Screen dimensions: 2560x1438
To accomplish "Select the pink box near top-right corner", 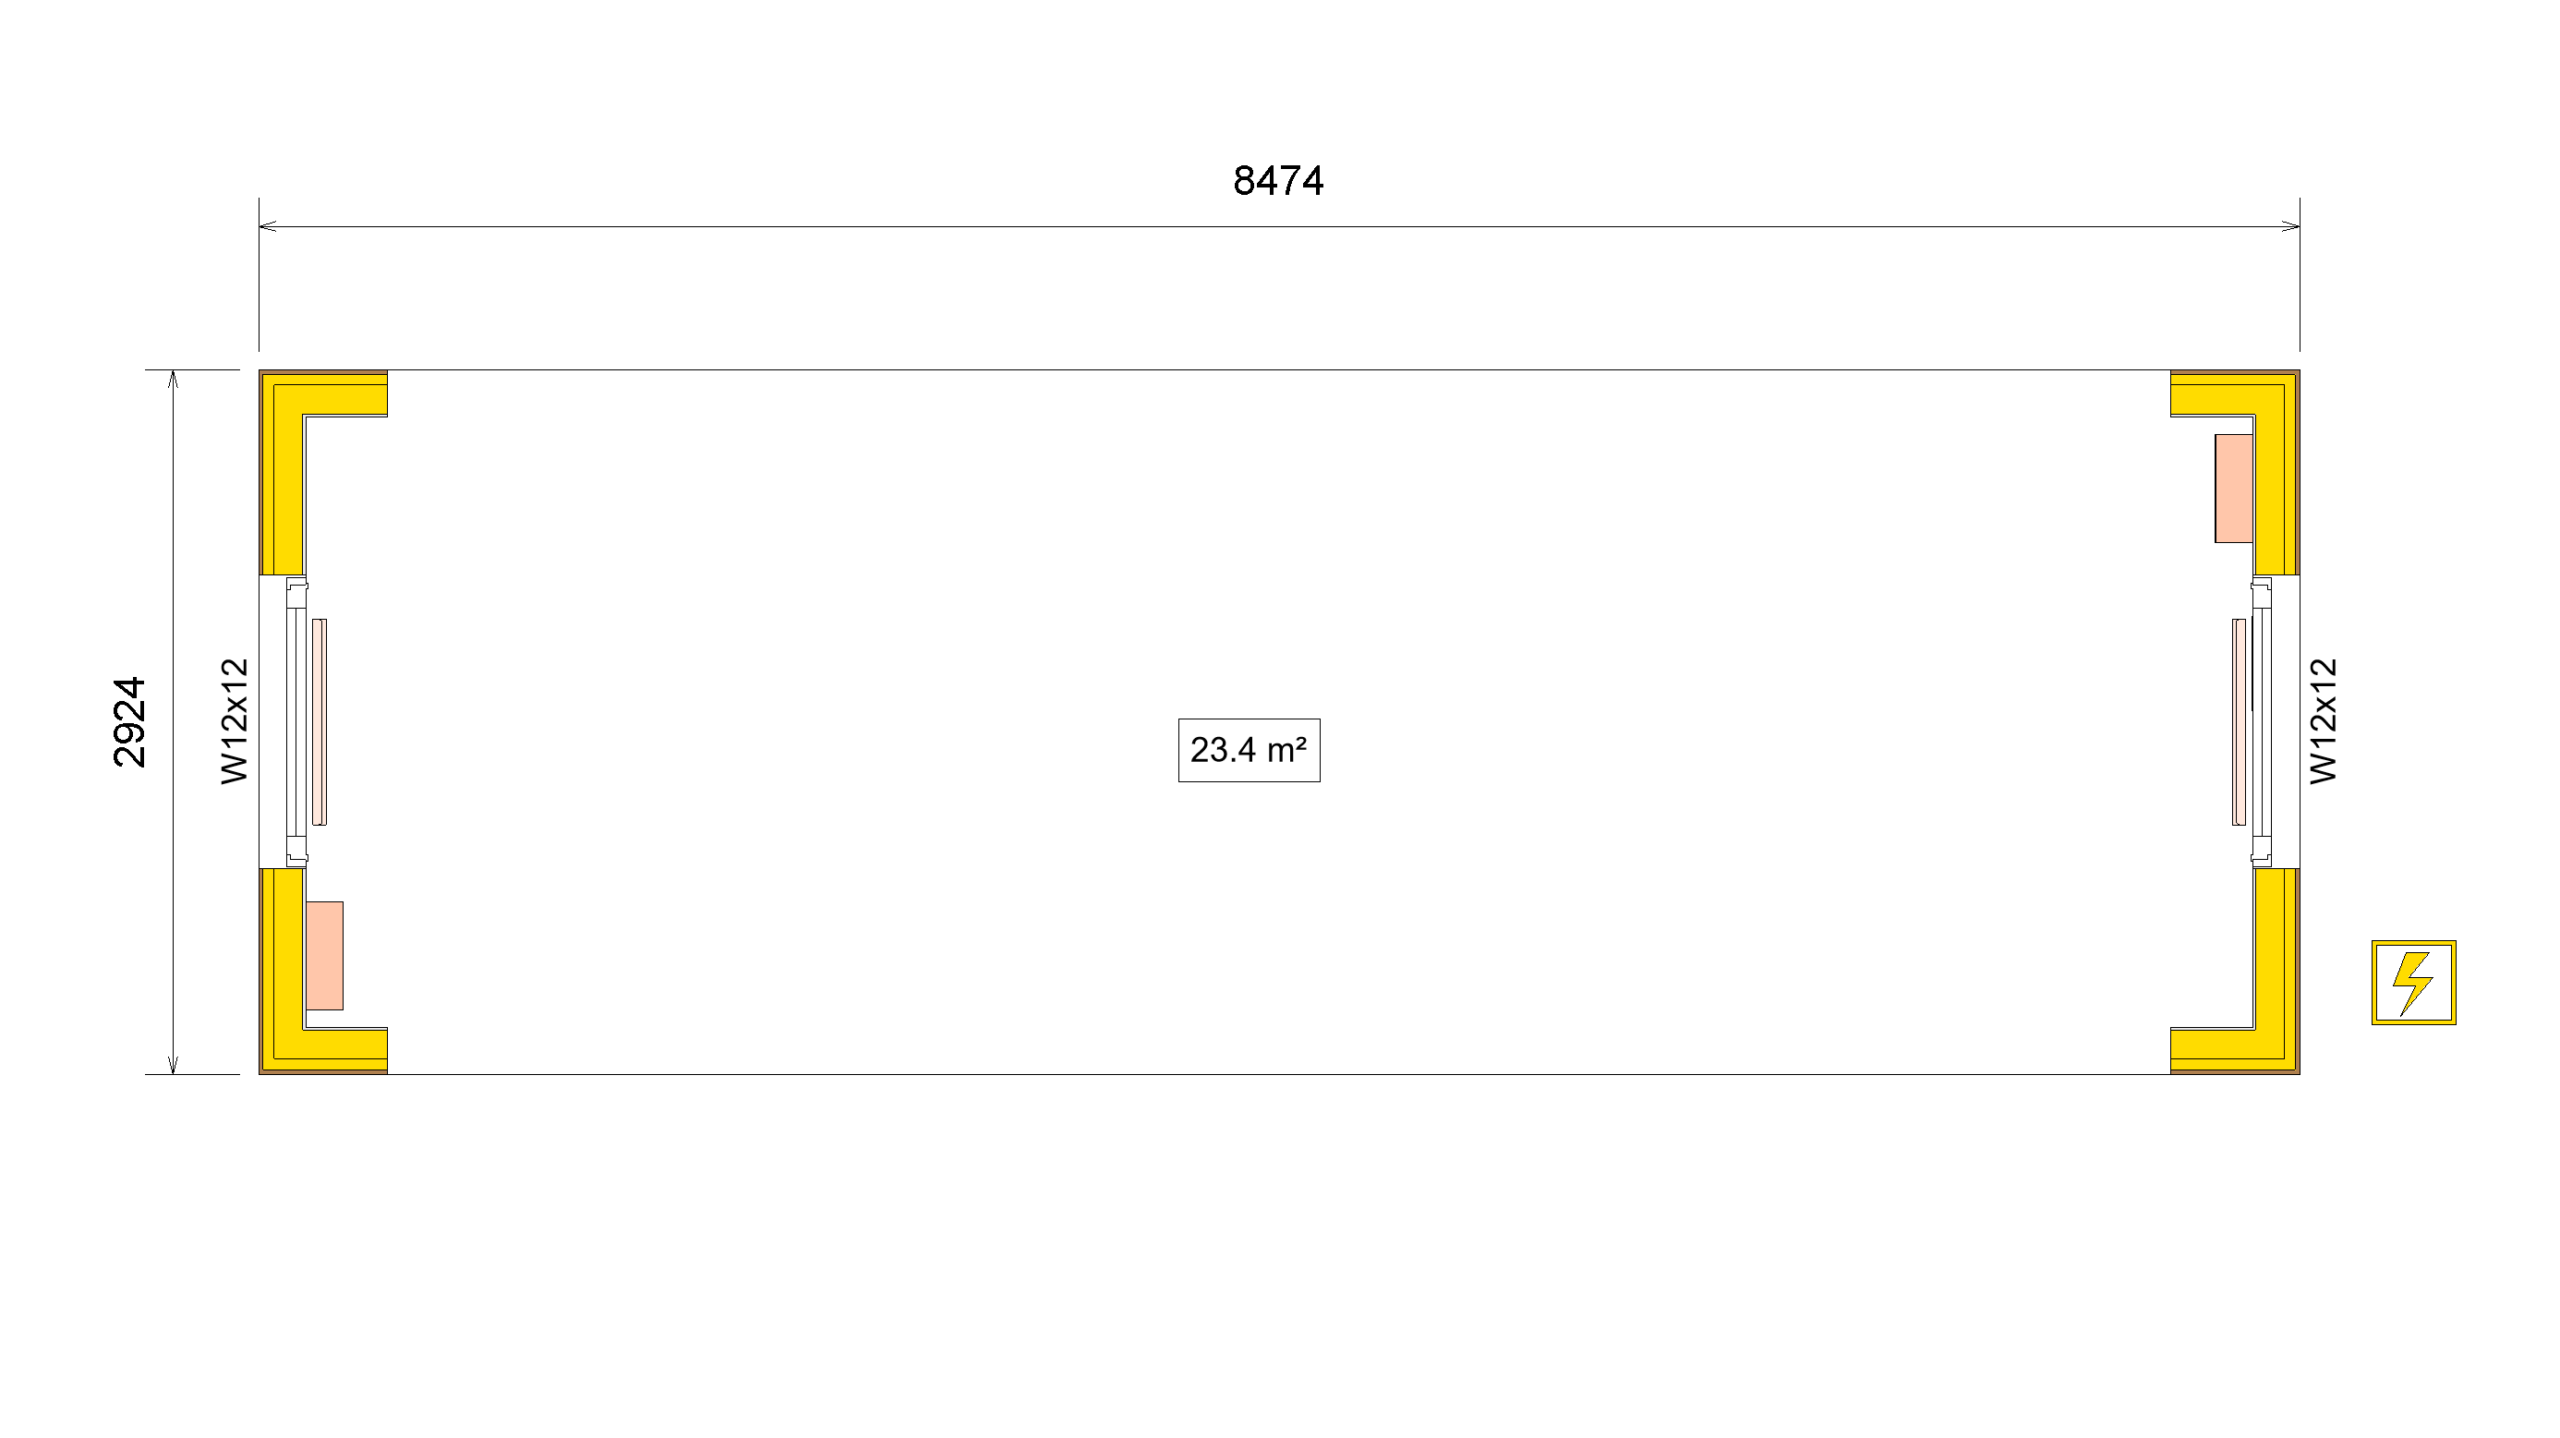I will tap(2233, 488).
